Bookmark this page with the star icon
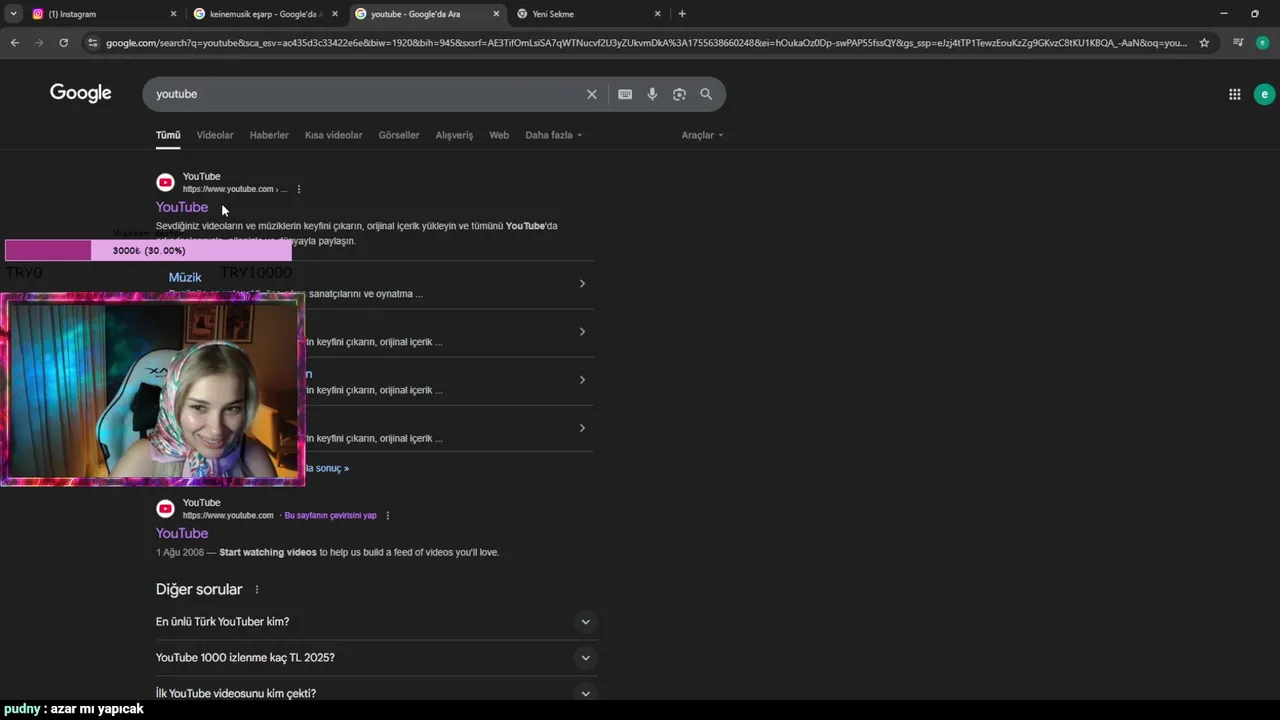Viewport: 1280px width, 720px height. coord(1204,43)
